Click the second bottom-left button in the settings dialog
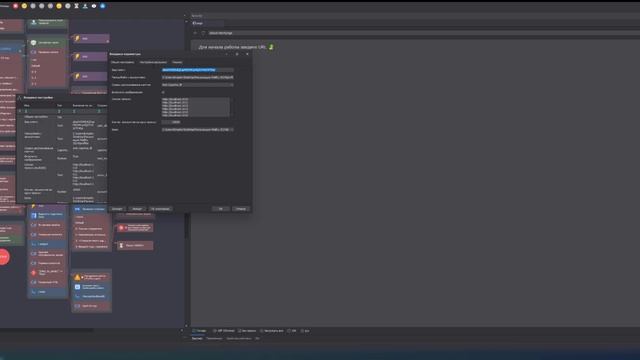 click(137, 209)
